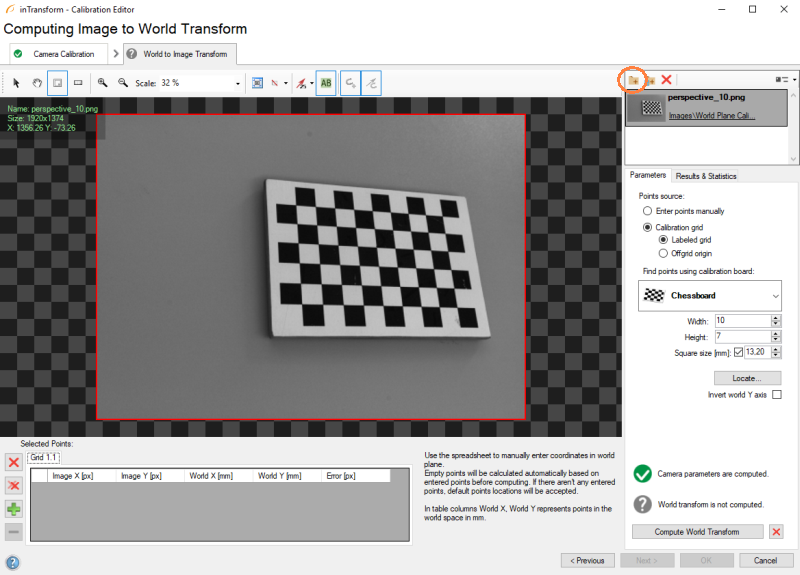Viewport: 800px width, 575px height.
Task: Choose the Offgrid origin radio button
Action: (x=662, y=253)
